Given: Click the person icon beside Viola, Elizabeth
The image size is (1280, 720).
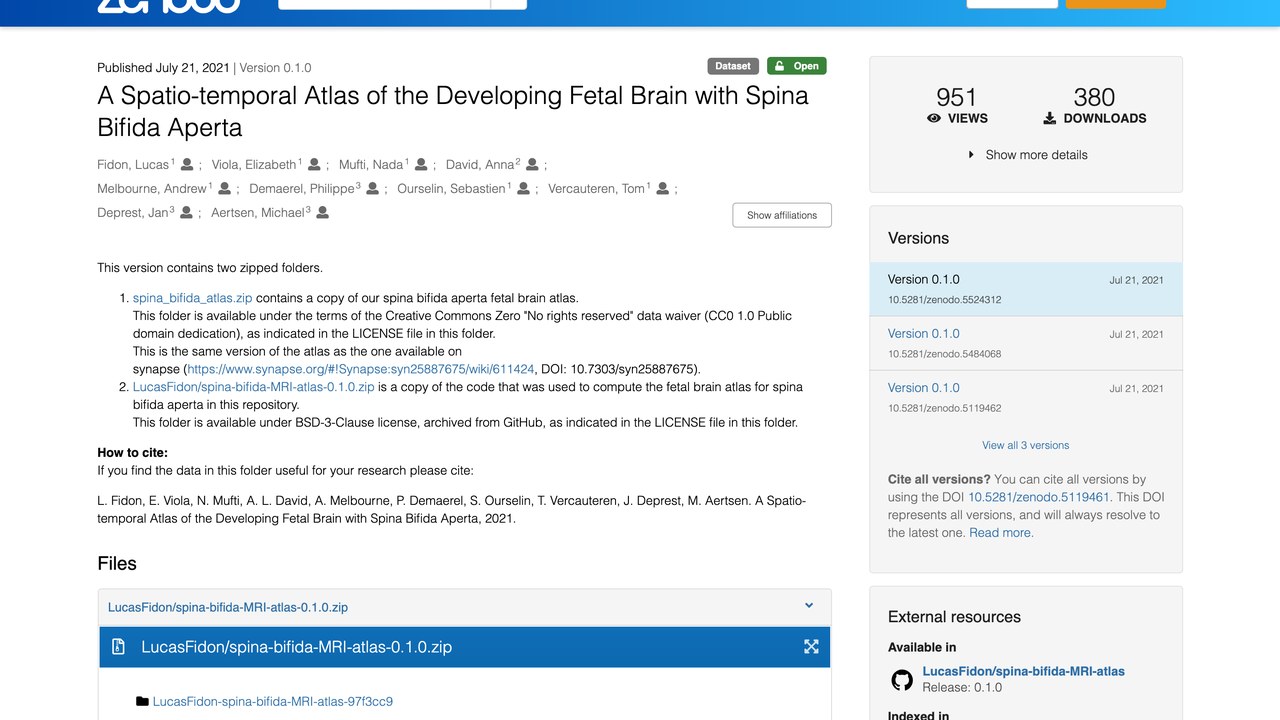Looking at the screenshot, I should 314,164.
